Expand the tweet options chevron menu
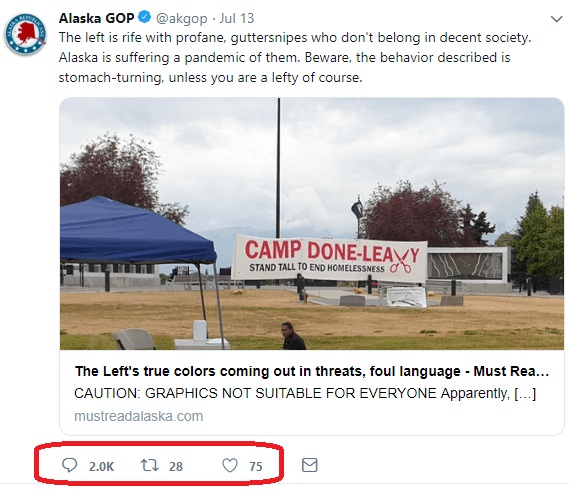Viewport: 569px width, 491px height. coord(556,19)
